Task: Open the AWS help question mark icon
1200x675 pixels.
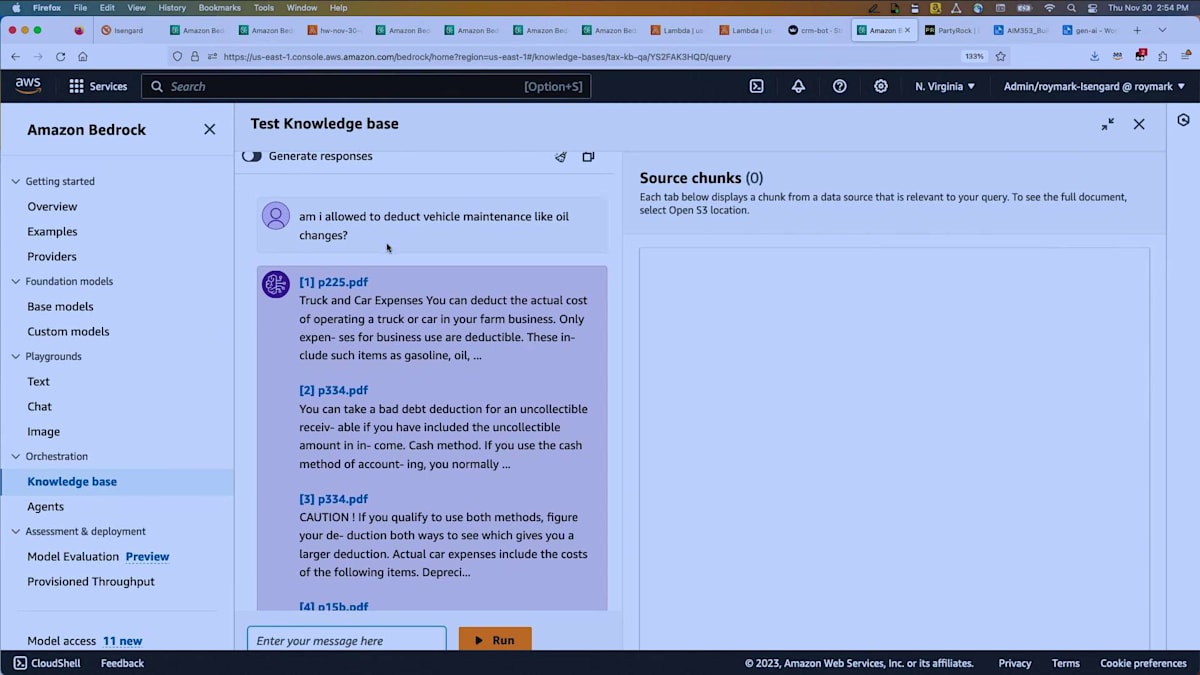Action: click(840, 86)
